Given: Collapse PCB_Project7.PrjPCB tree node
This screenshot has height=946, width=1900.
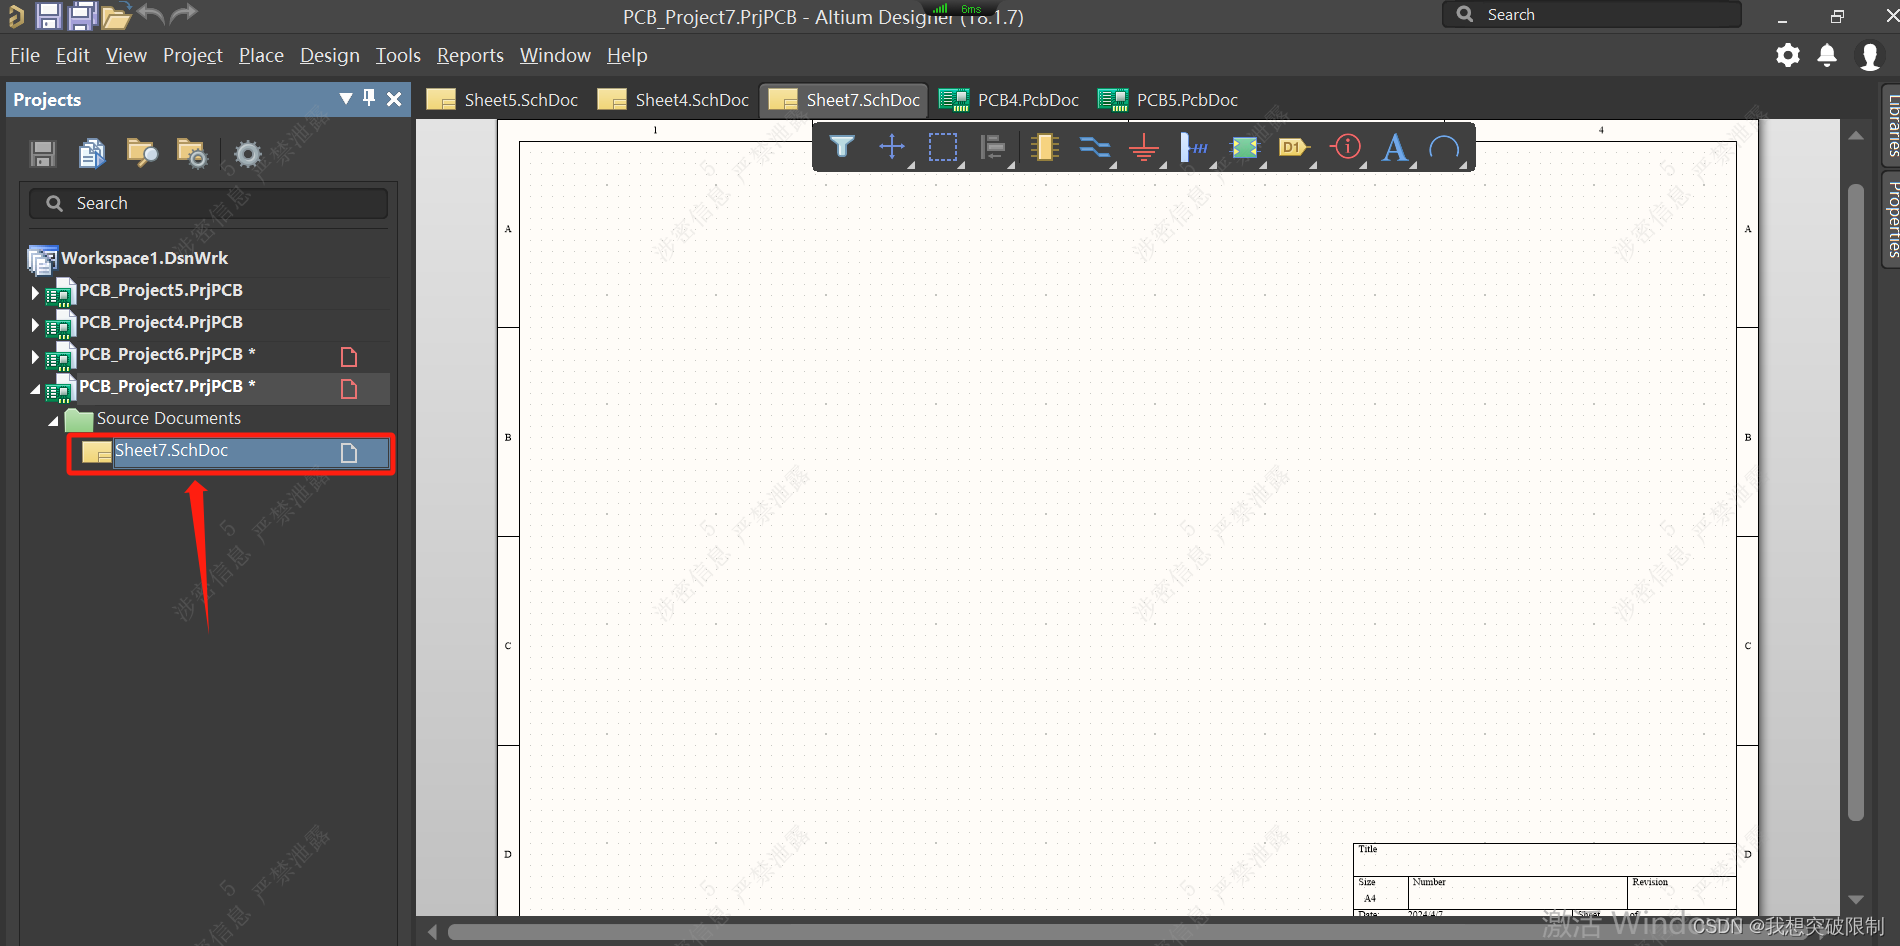Looking at the screenshot, I should [x=35, y=389].
